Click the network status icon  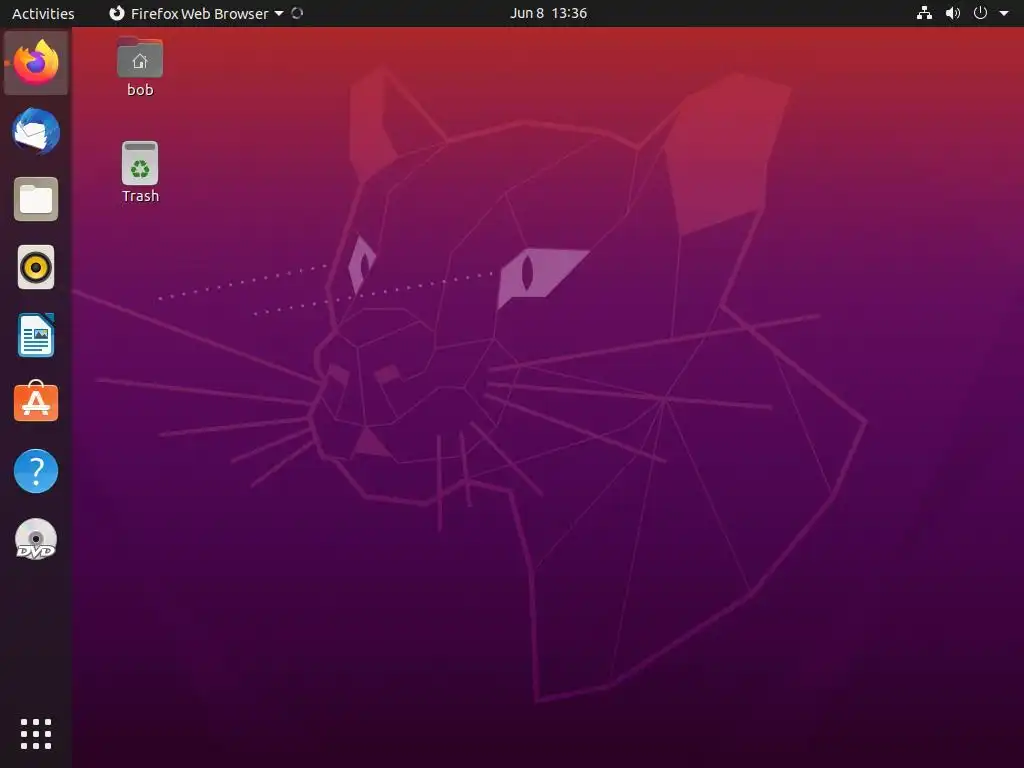click(924, 13)
